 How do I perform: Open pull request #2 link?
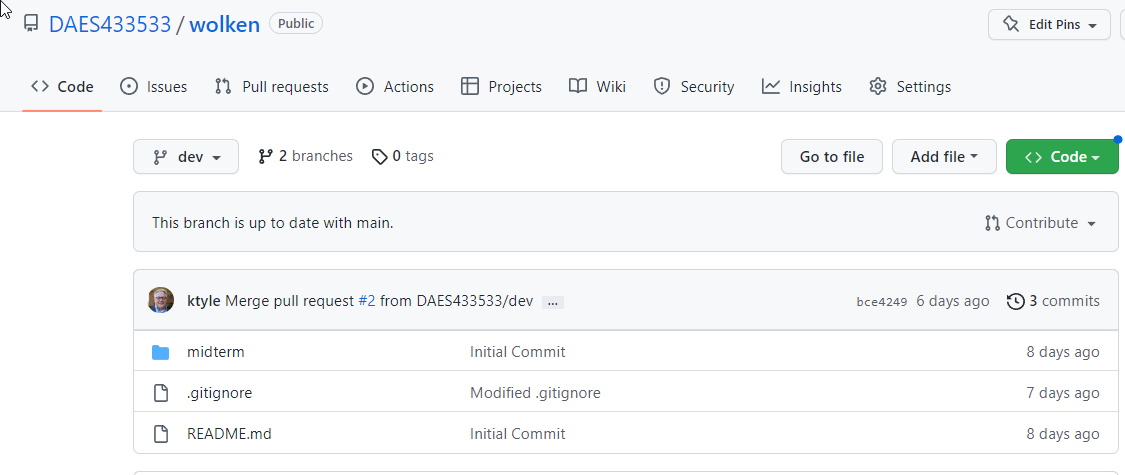367,301
